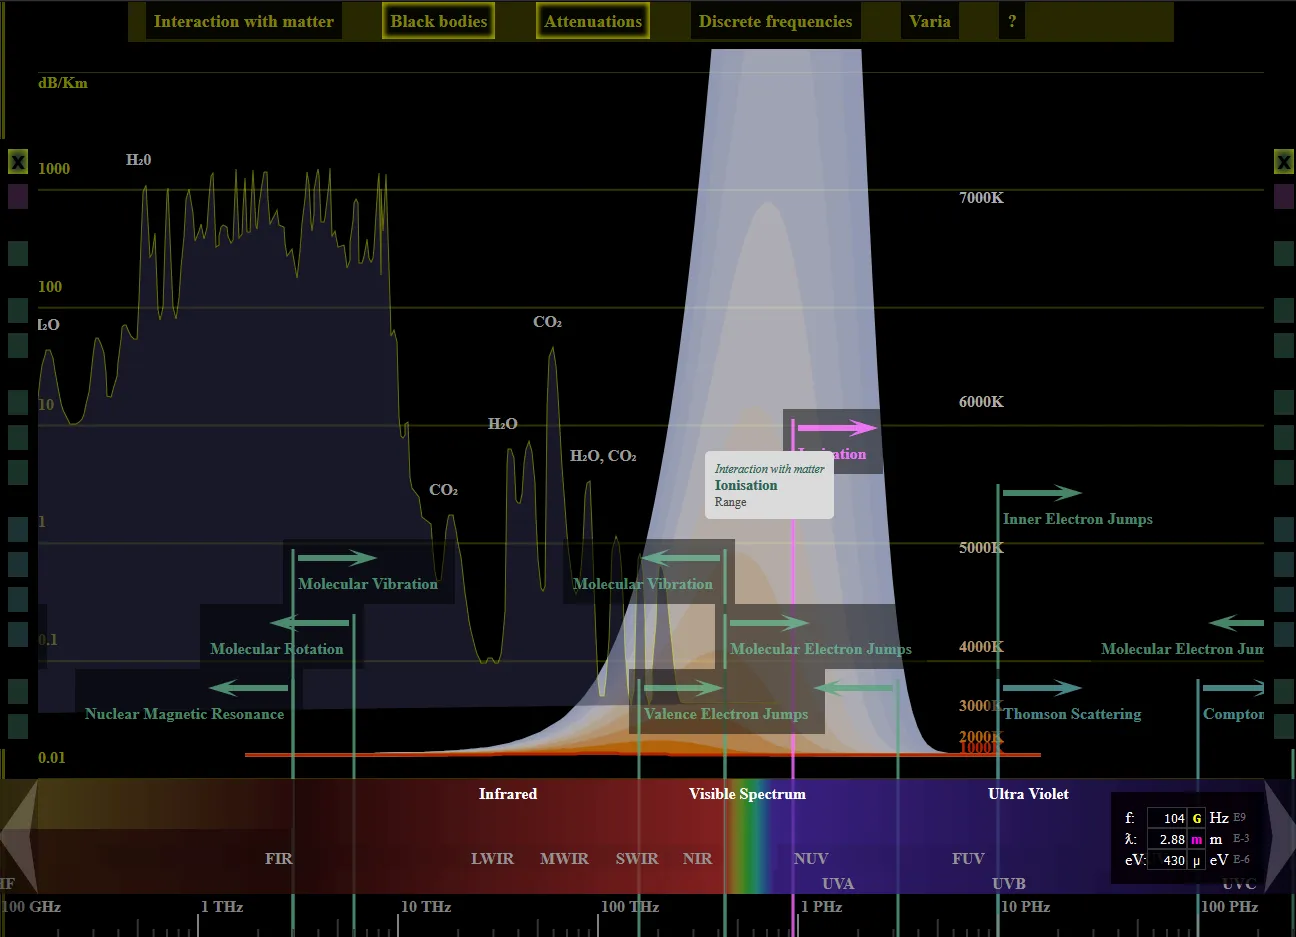
Task: Toggle the purple square below the left X button
Action: [x=17, y=197]
